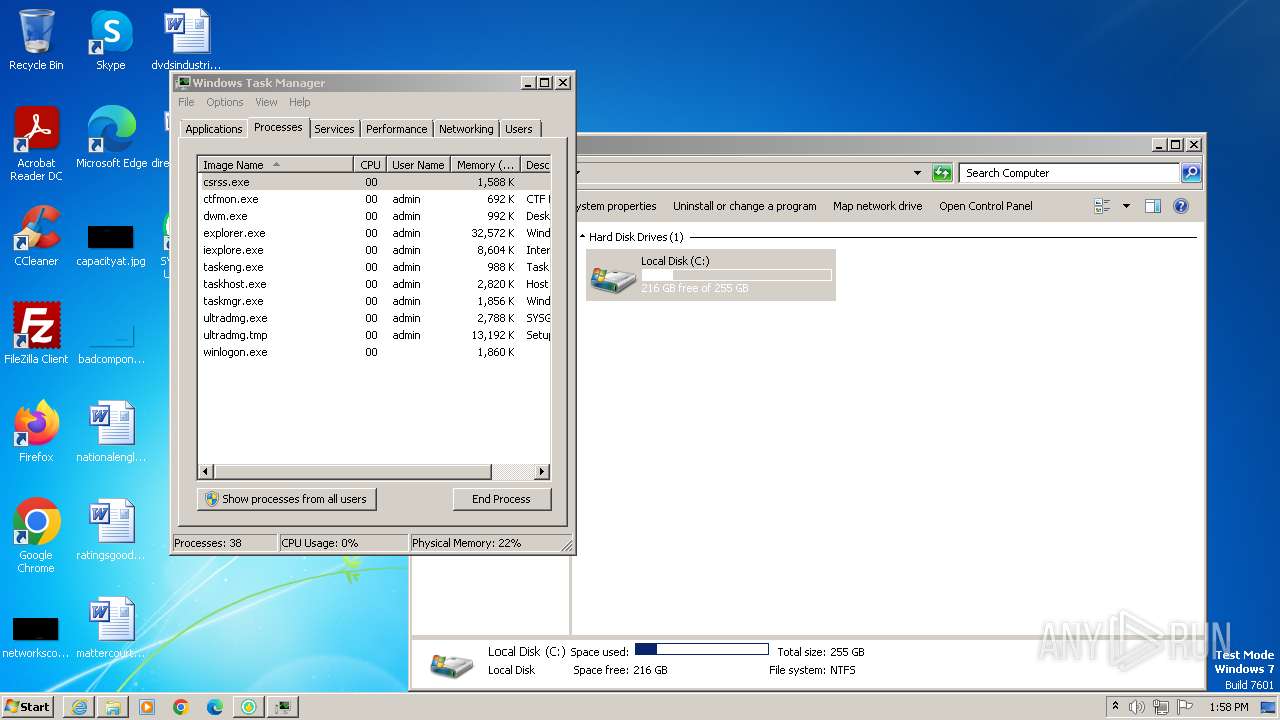1280x720 pixels.
Task: Click the Edge icon in the taskbar
Action: tap(215, 707)
